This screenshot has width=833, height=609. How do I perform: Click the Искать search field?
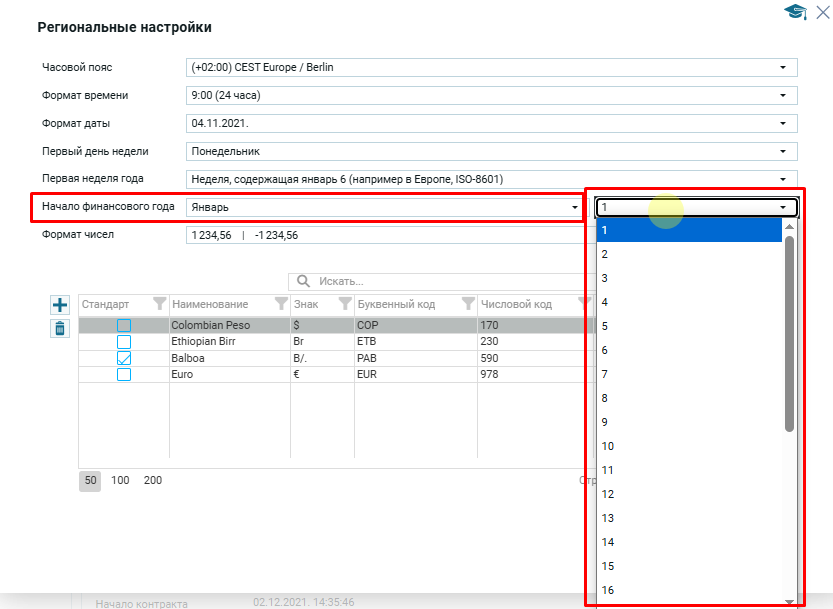point(440,282)
